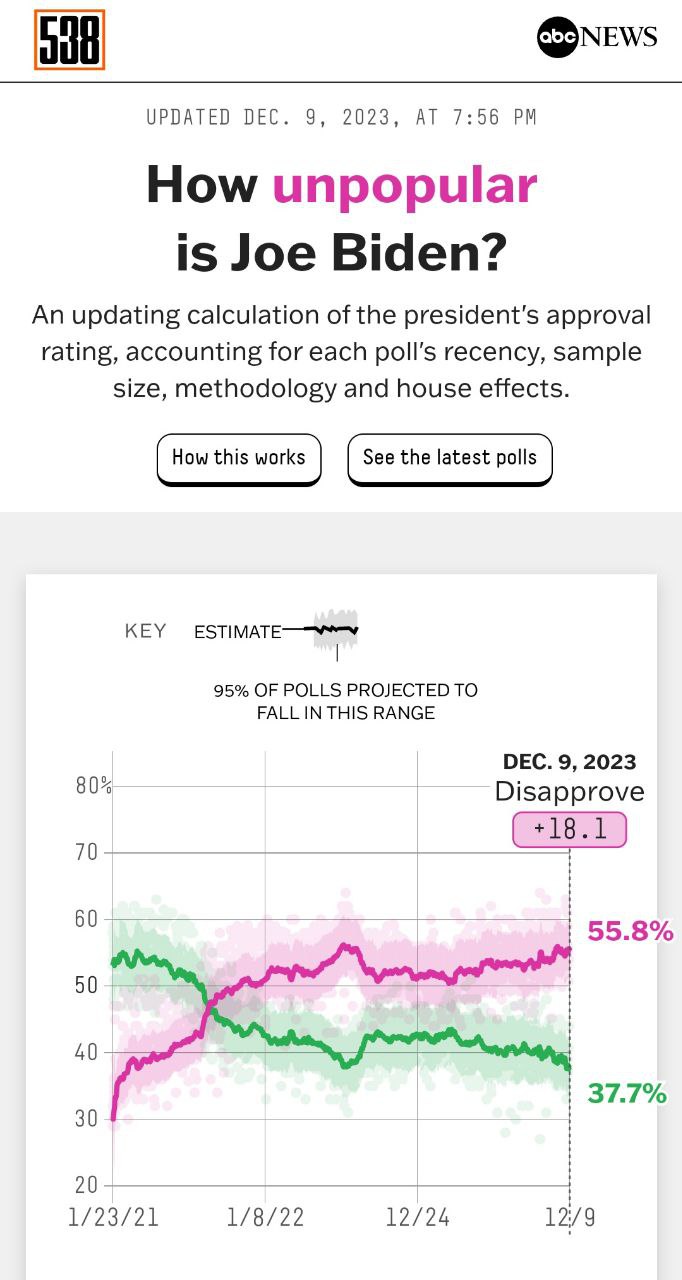The width and height of the screenshot is (682, 1280).
Task: Open "See the latest polls"
Action: point(449,458)
